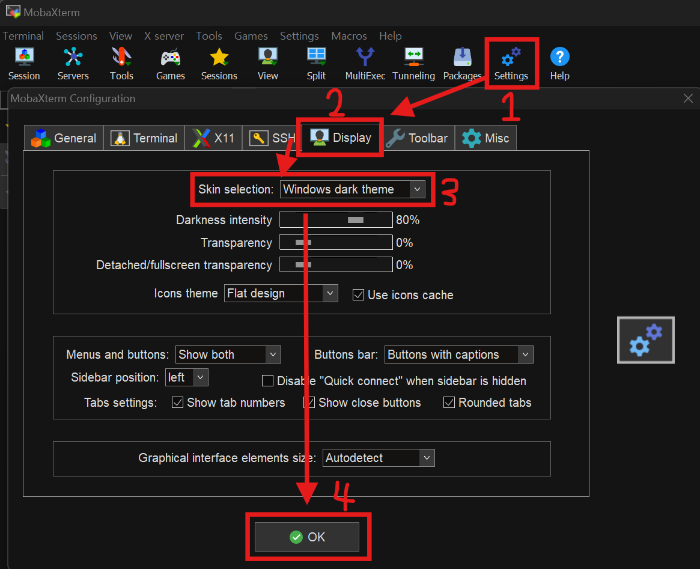
Task: Click the Packages toolbar icon
Action: point(462,63)
